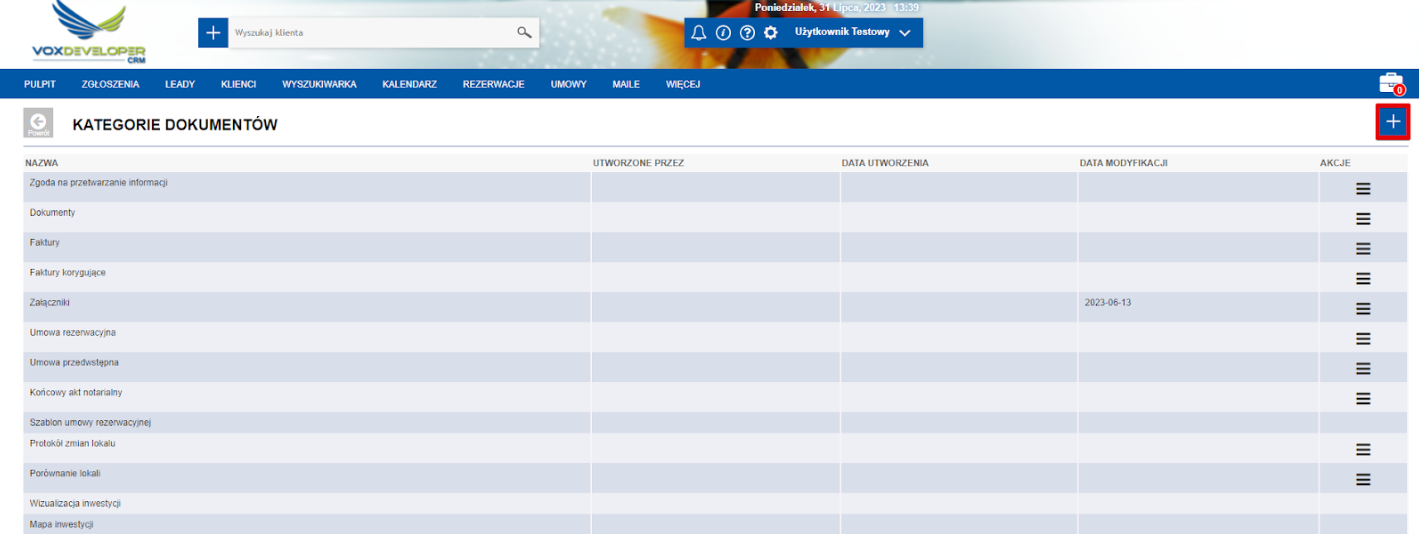Open the PULPIT menu item
This screenshot has height=534, width=1419.
click(x=40, y=84)
